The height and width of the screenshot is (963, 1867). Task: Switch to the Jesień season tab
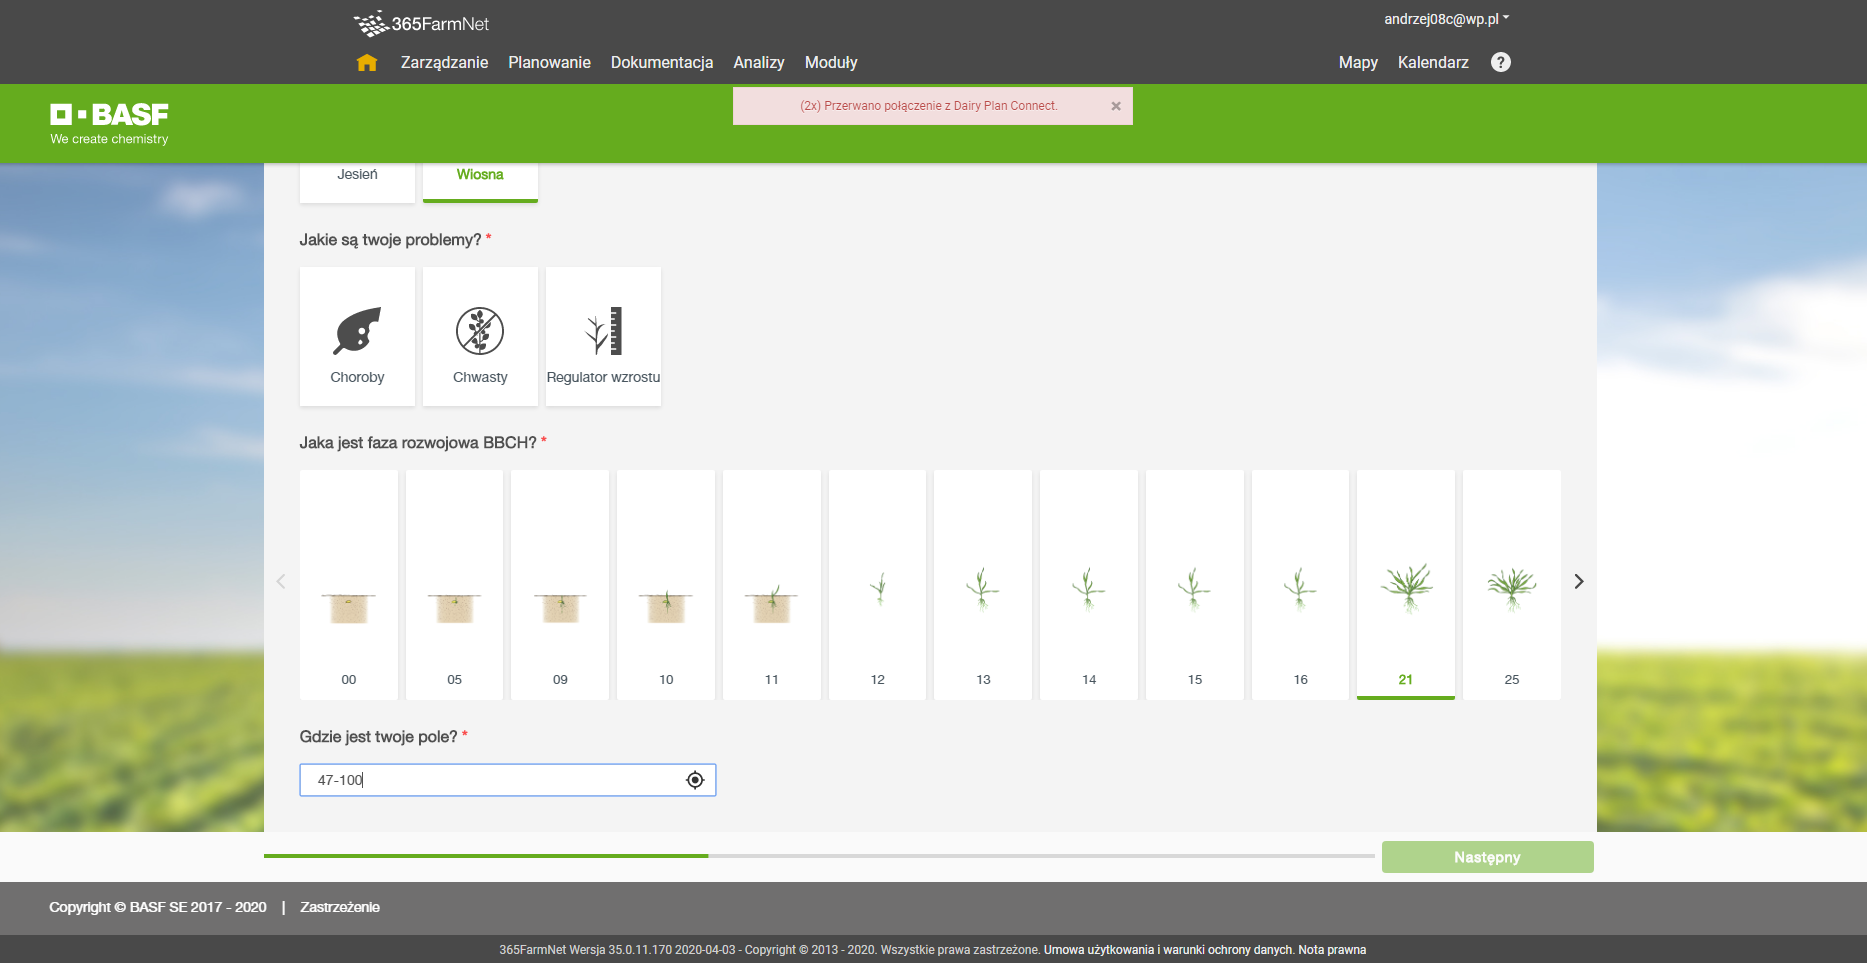(357, 176)
